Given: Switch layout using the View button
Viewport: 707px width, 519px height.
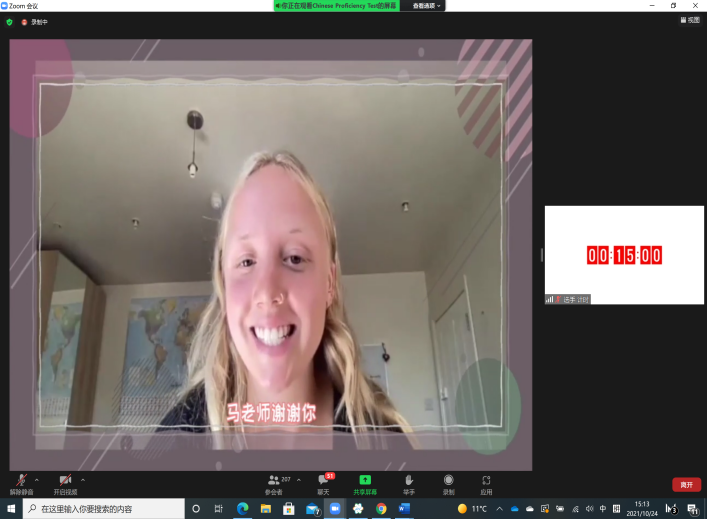Looking at the screenshot, I should (x=690, y=20).
